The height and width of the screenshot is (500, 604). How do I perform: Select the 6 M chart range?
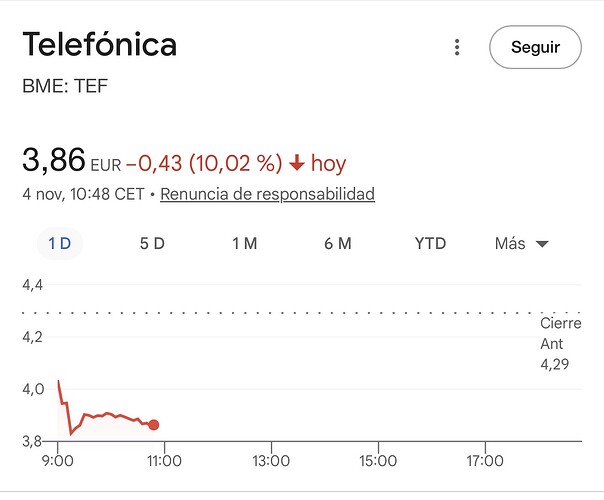pos(338,244)
